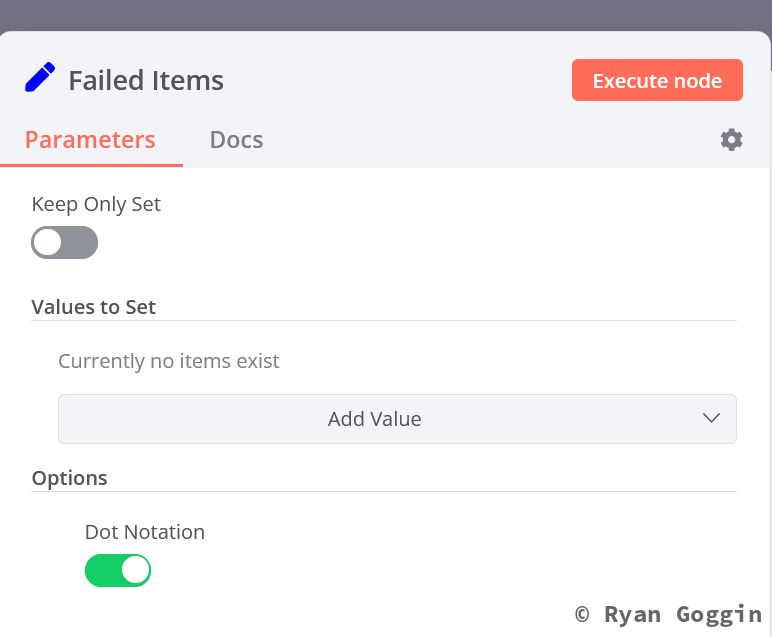Click the green Dot Notation switch track
Image resolution: width=772 pixels, height=637 pixels.
[103, 570]
